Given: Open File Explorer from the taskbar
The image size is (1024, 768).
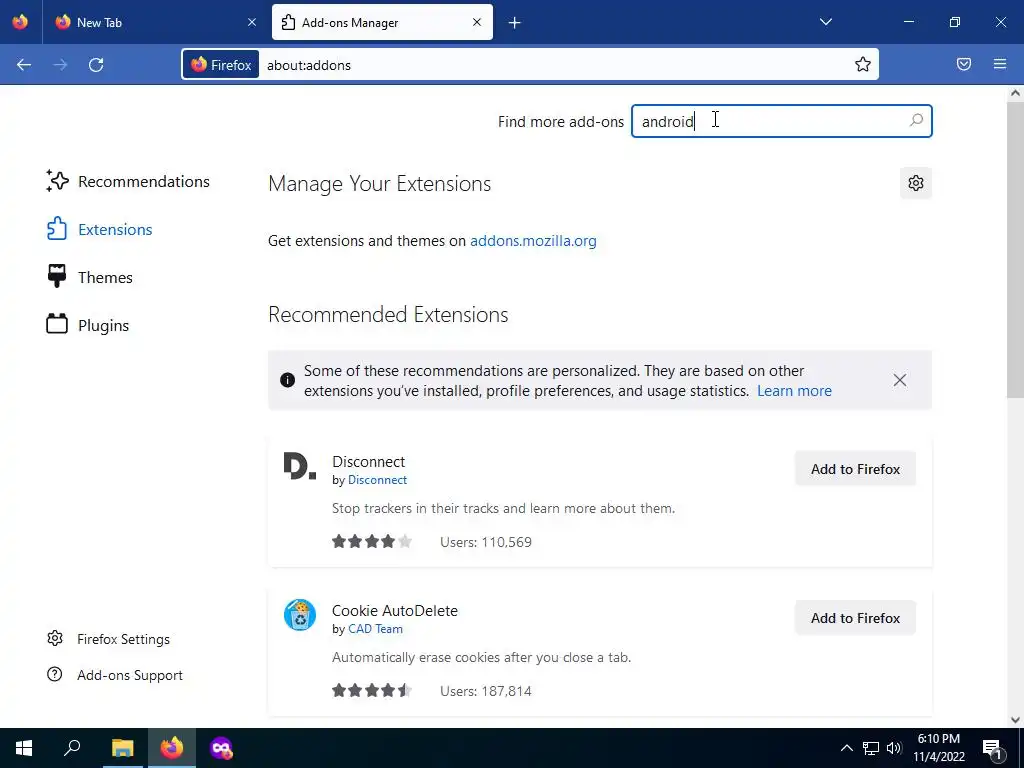Looking at the screenshot, I should pyautogui.click(x=122, y=748).
